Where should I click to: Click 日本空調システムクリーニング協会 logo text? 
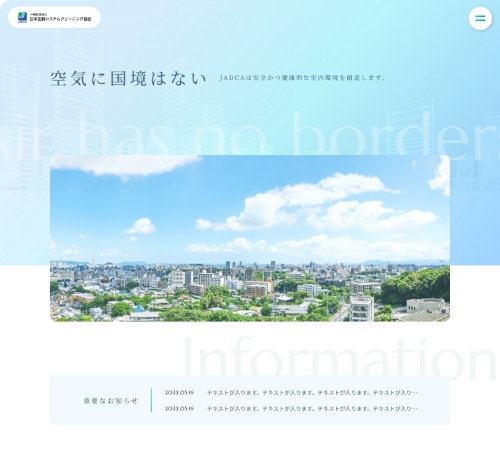pyautogui.click(x=60, y=19)
